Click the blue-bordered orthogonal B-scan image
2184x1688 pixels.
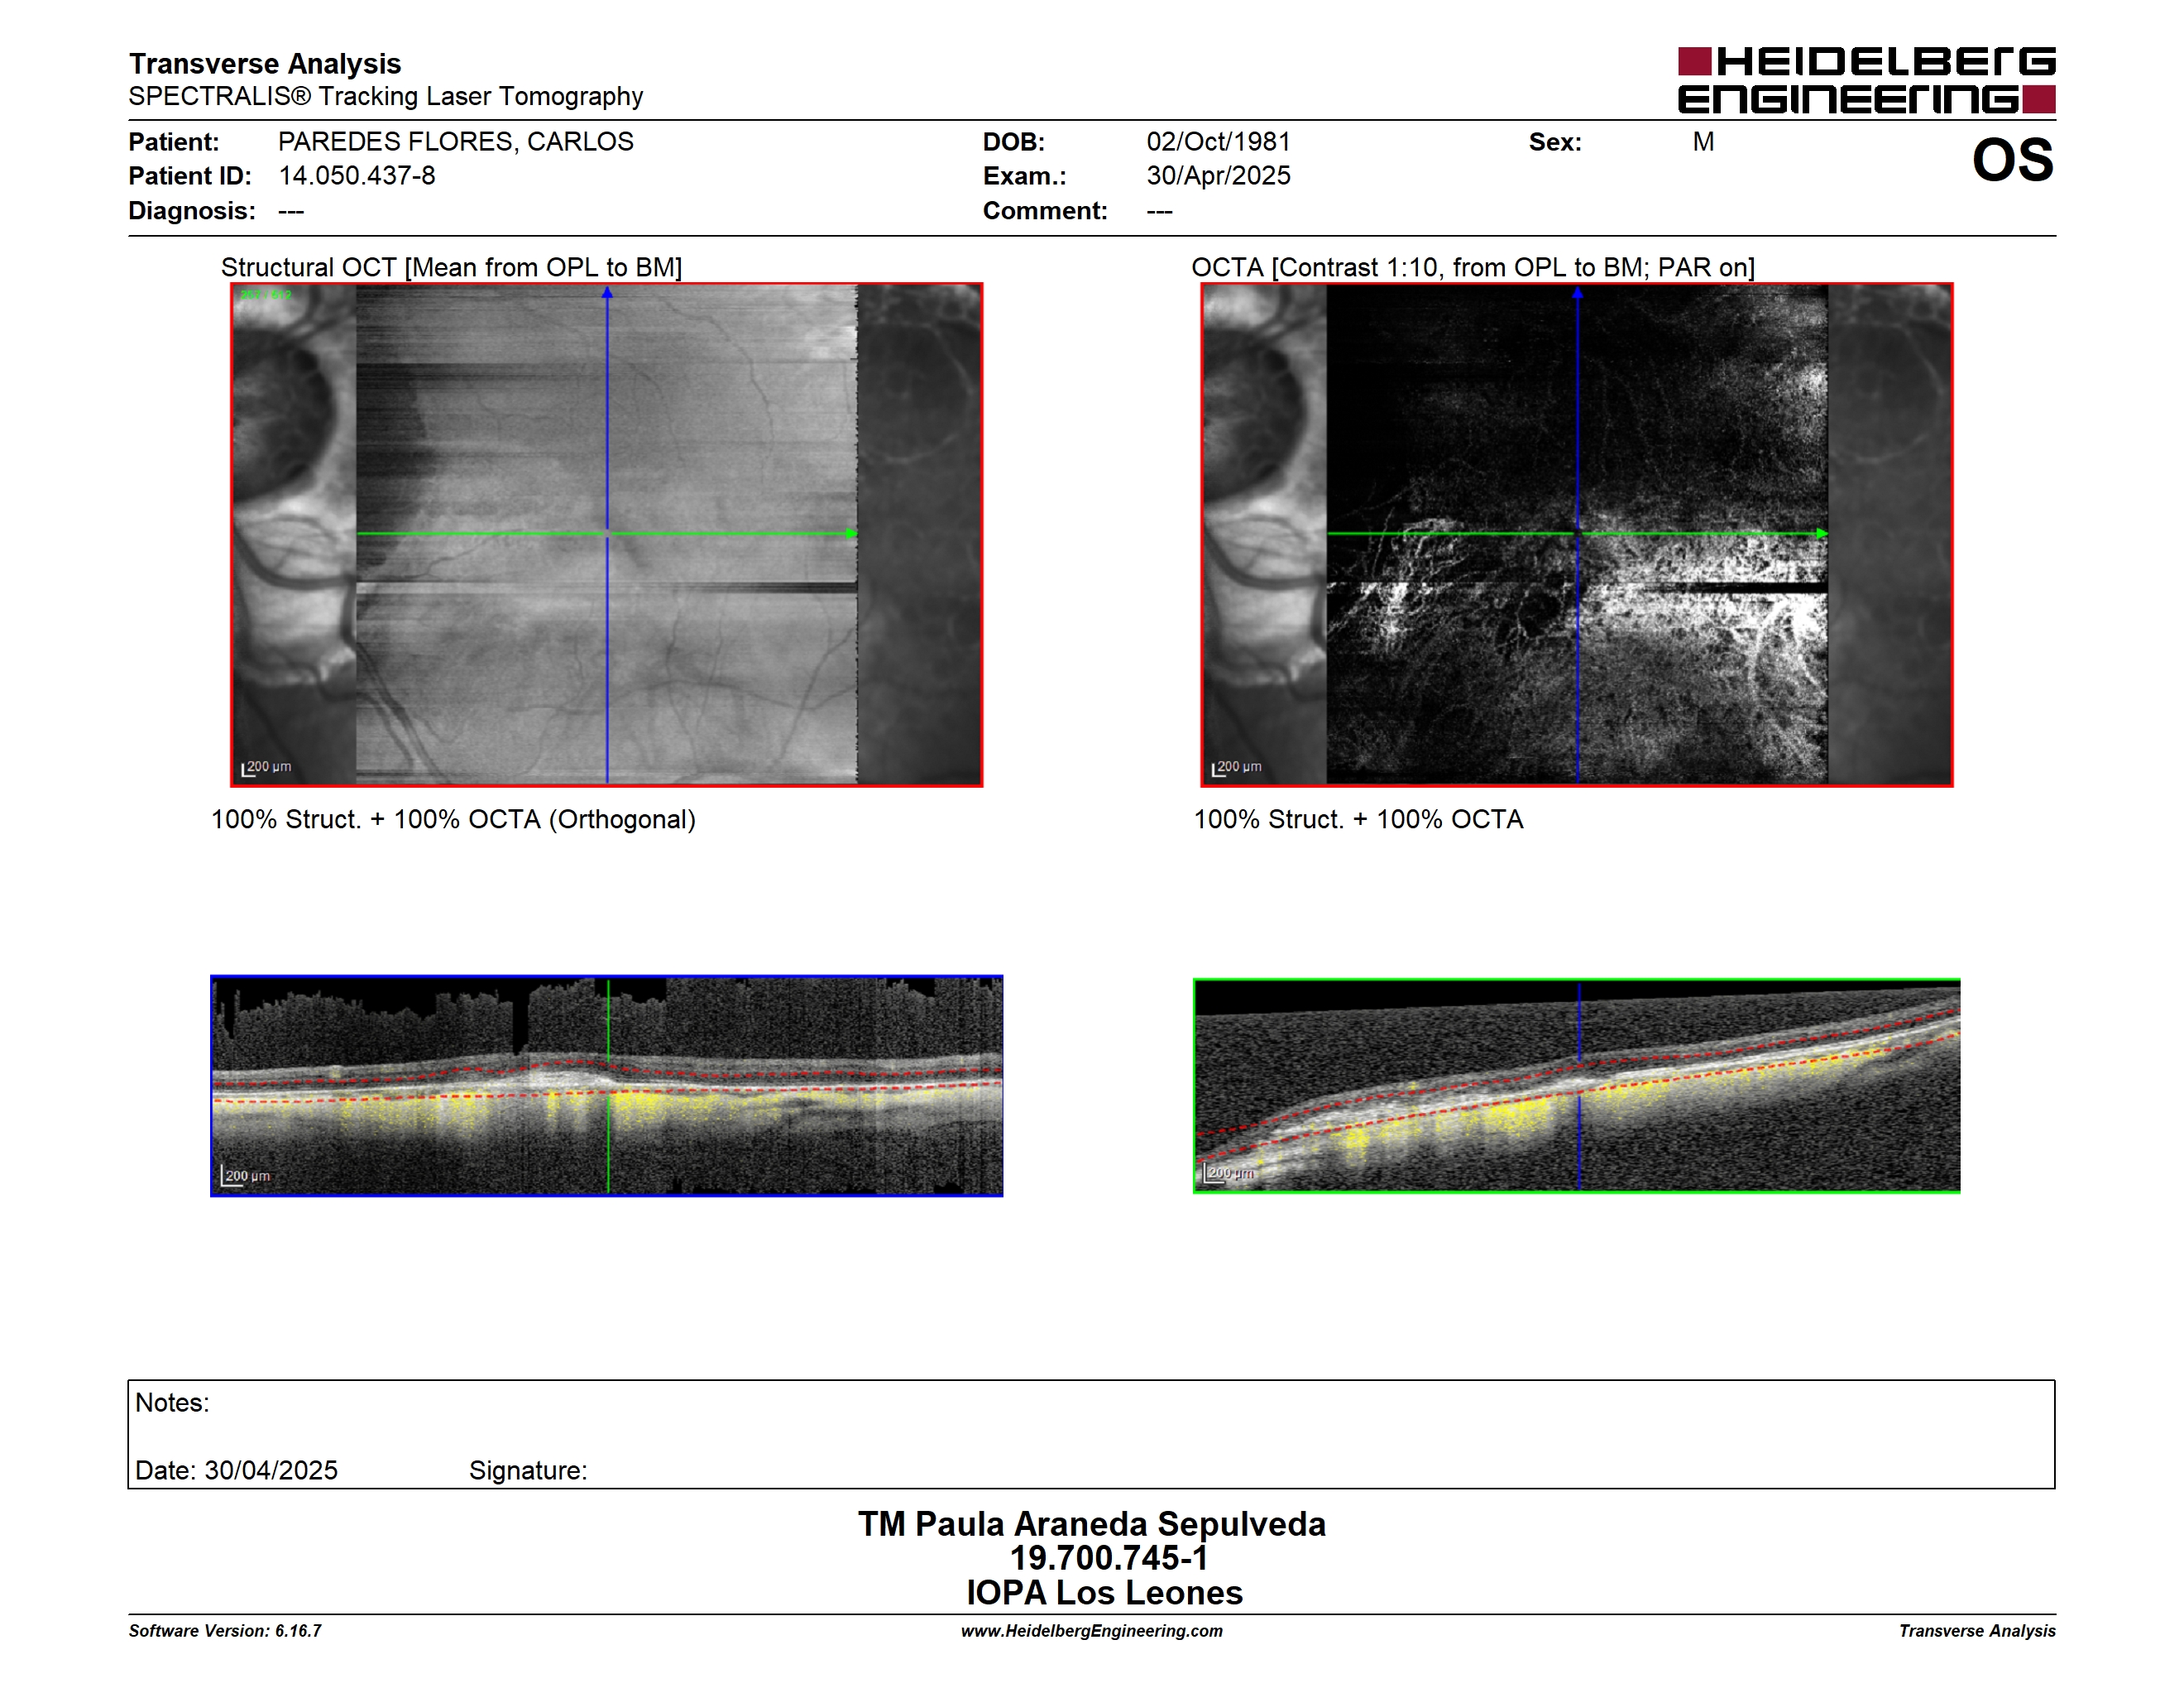point(606,1085)
